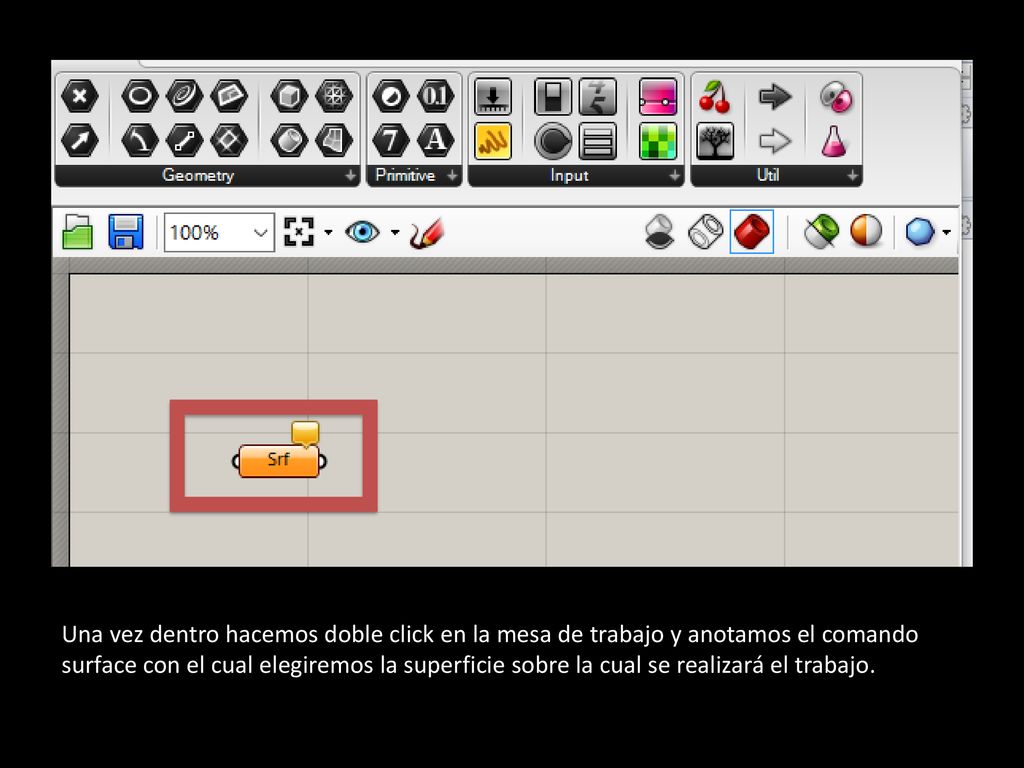Switch to red shaded preview mode
1024x768 pixels.
point(752,231)
